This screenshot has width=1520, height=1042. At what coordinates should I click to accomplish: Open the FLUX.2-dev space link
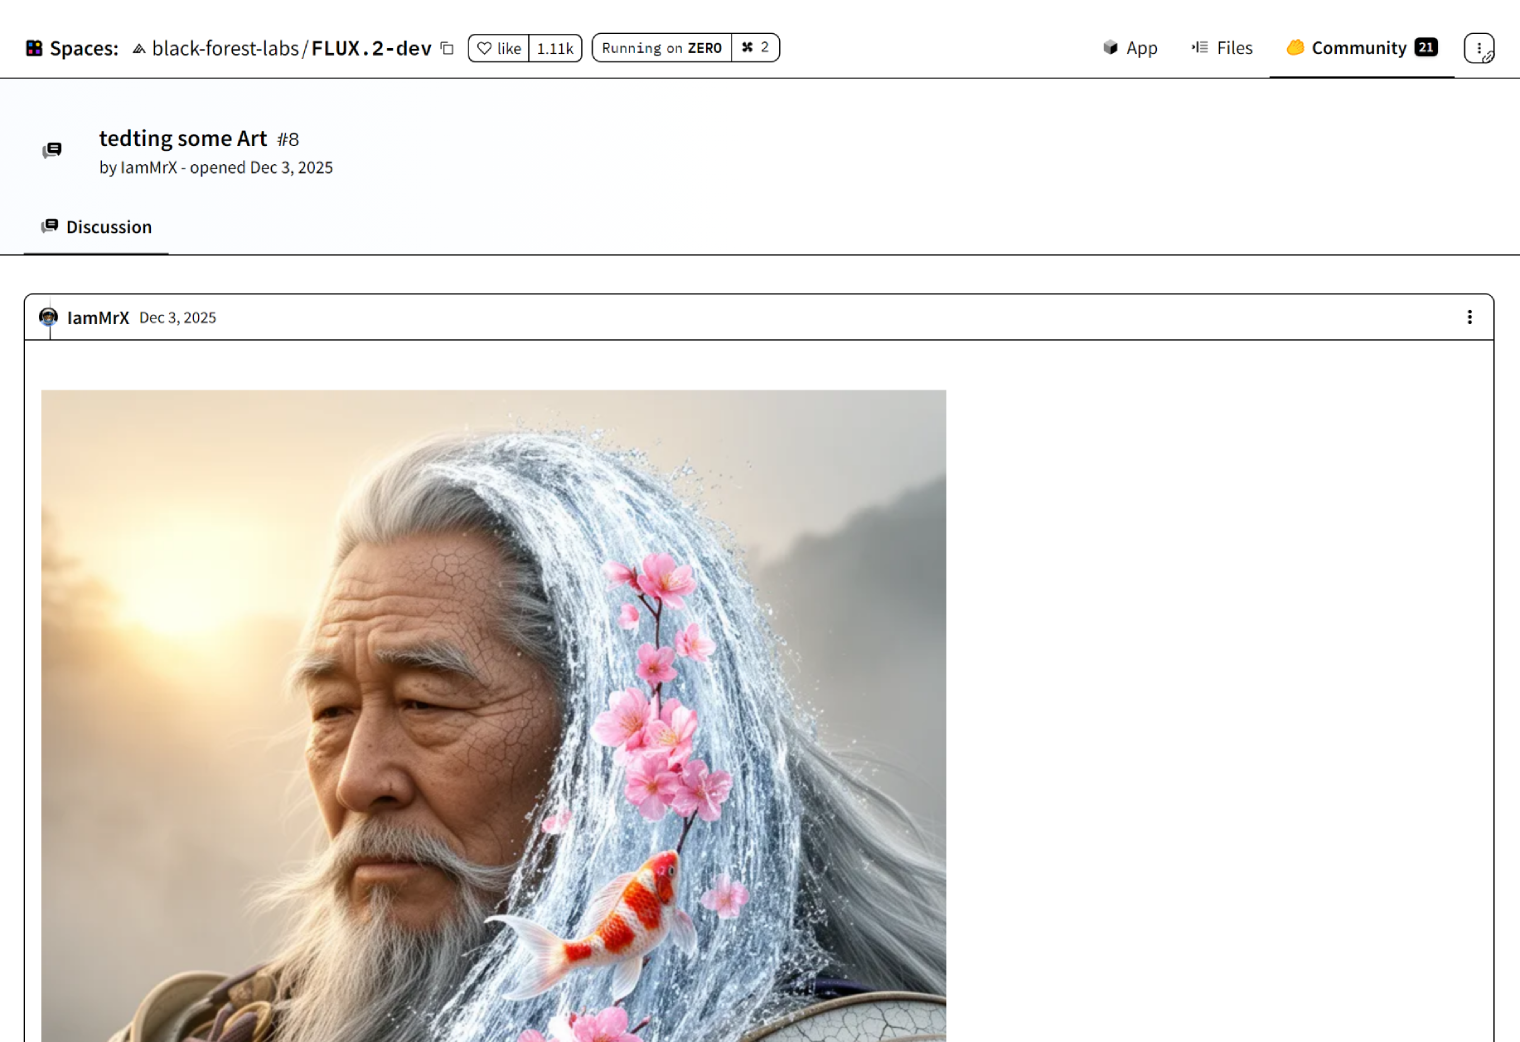click(371, 48)
